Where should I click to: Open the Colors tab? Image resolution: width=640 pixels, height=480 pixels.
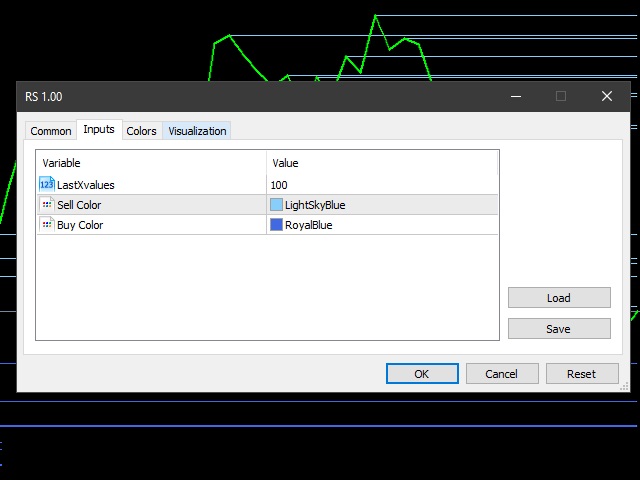(x=141, y=131)
